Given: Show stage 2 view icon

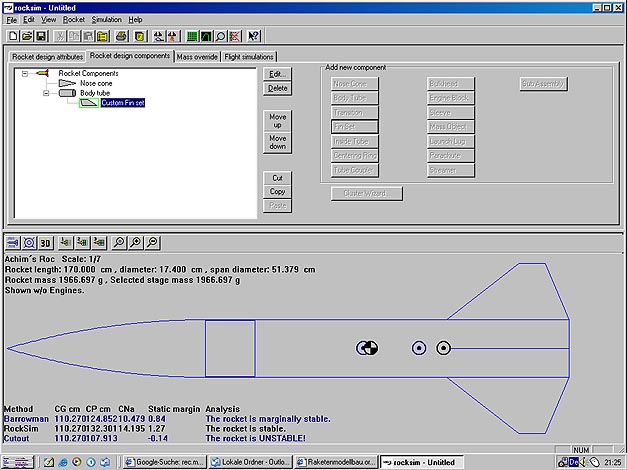Looking at the screenshot, I should (82, 242).
